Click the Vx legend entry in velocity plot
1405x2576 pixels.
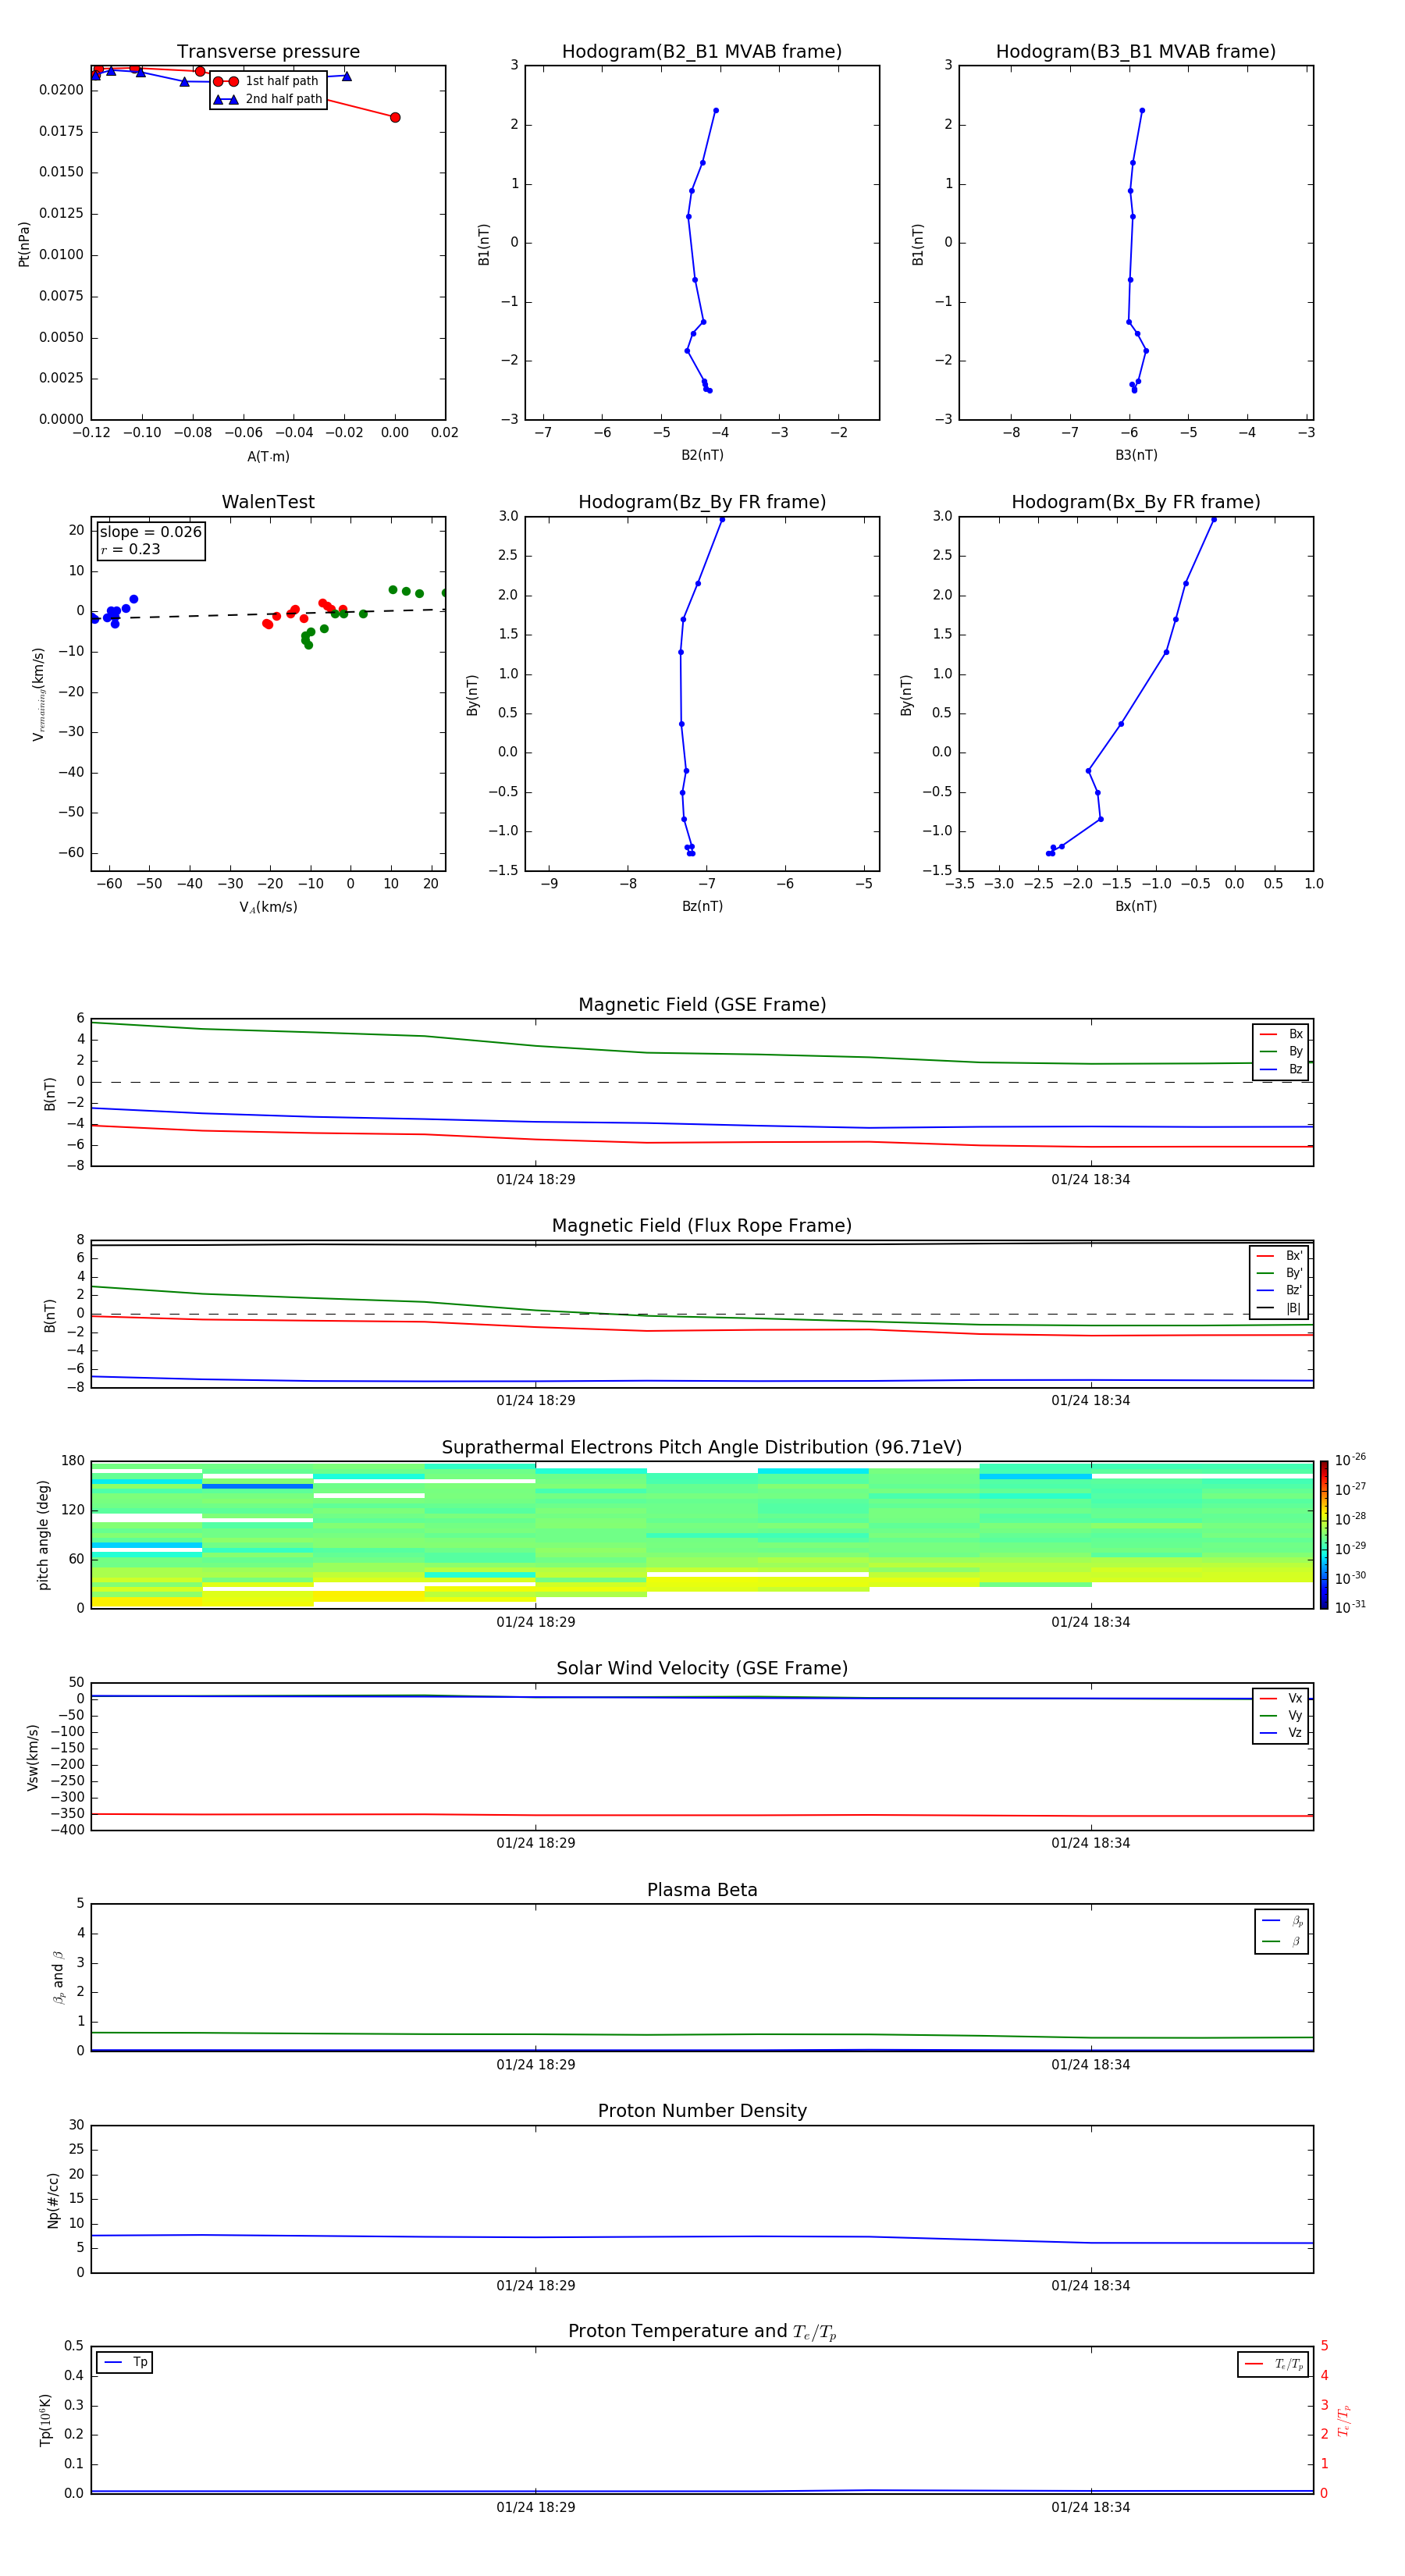1281,1698
